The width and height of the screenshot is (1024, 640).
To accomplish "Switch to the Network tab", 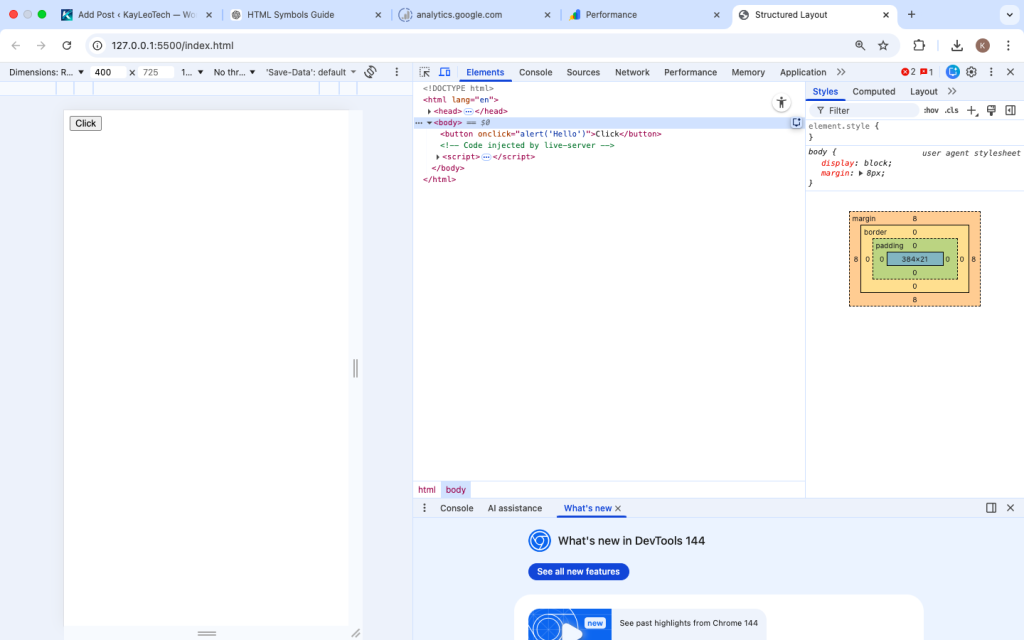I will [632, 72].
